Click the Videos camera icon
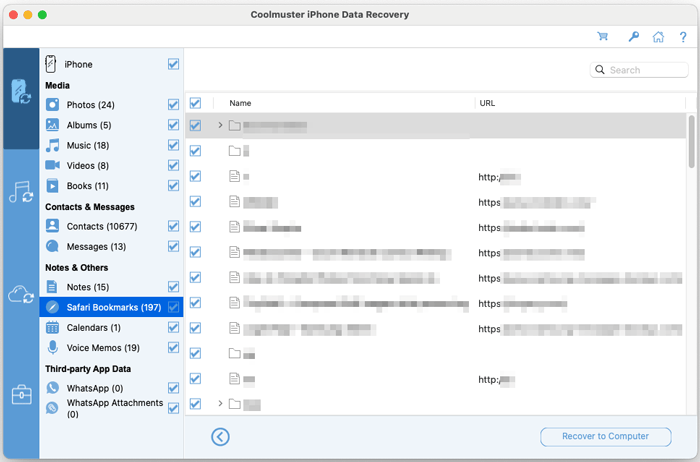 [x=52, y=165]
